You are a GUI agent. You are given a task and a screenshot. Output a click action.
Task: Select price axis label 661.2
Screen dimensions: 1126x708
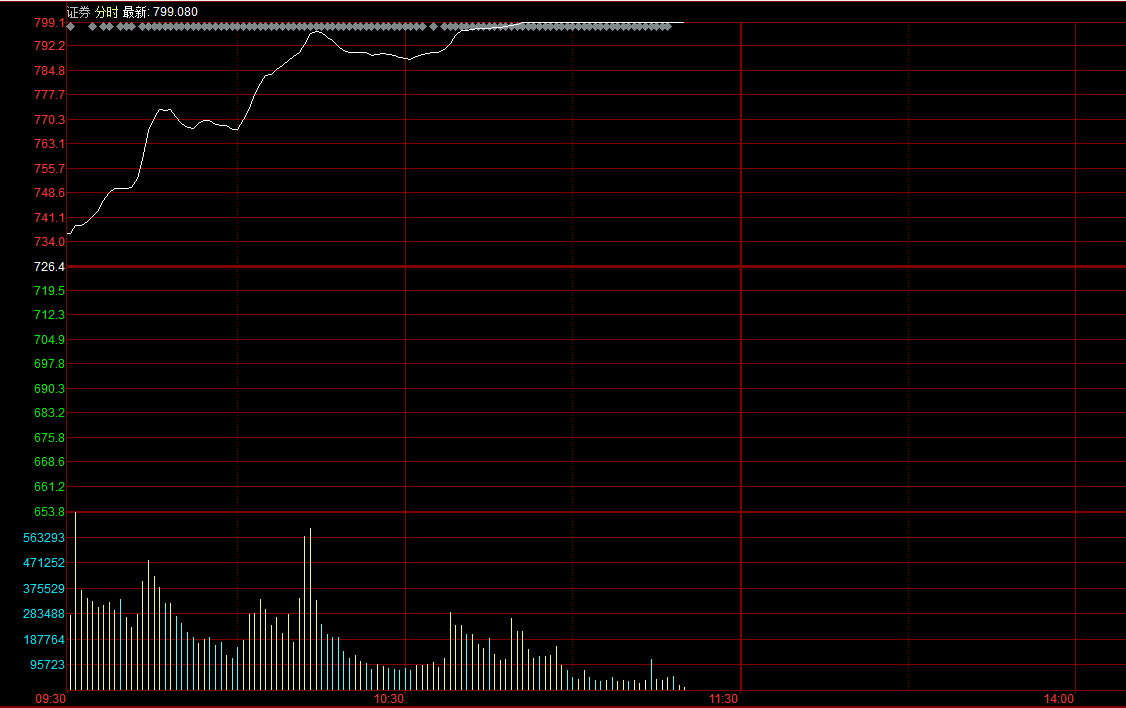click(50, 487)
